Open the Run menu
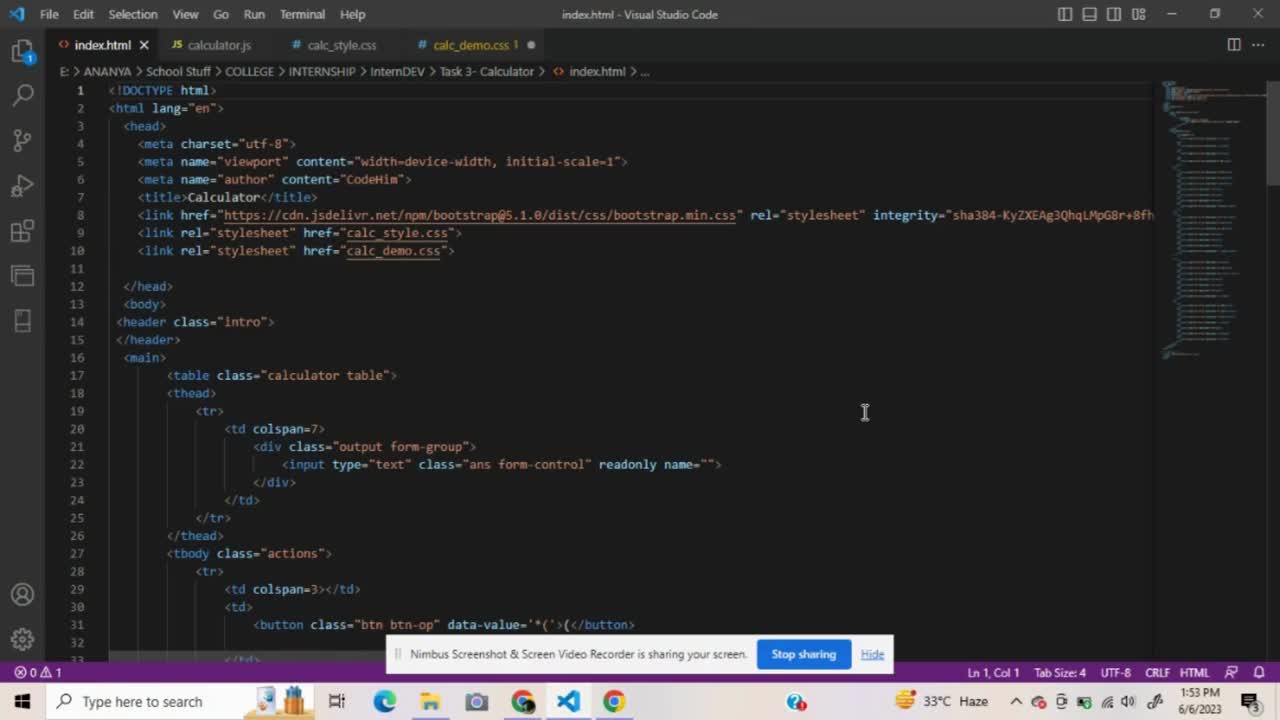Image resolution: width=1280 pixels, height=720 pixels. click(x=254, y=14)
